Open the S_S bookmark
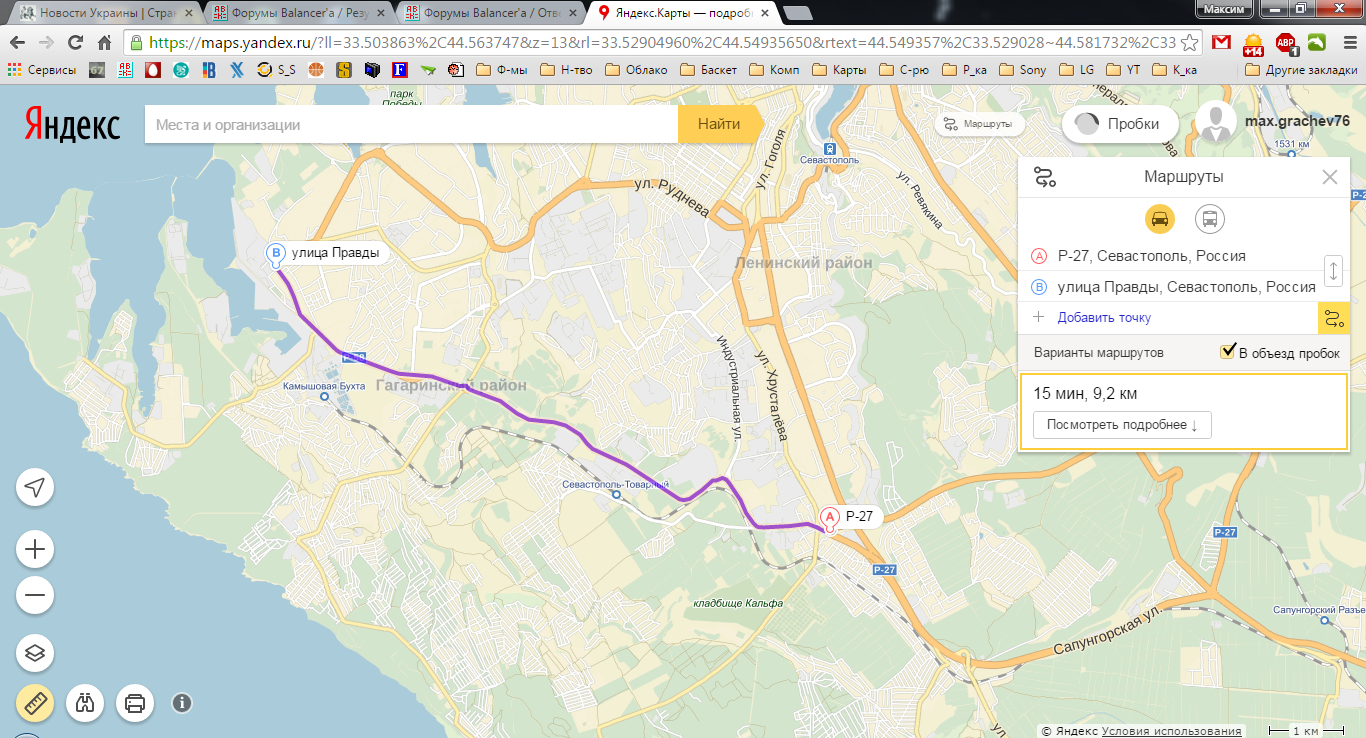1366x738 pixels. pyautogui.click(x=277, y=70)
